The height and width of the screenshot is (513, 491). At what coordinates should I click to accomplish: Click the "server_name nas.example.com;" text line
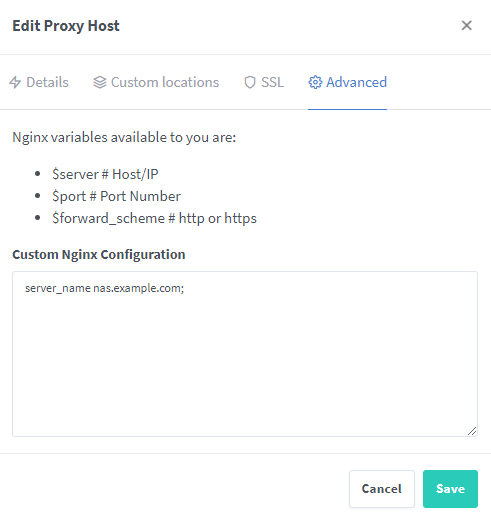click(104, 288)
